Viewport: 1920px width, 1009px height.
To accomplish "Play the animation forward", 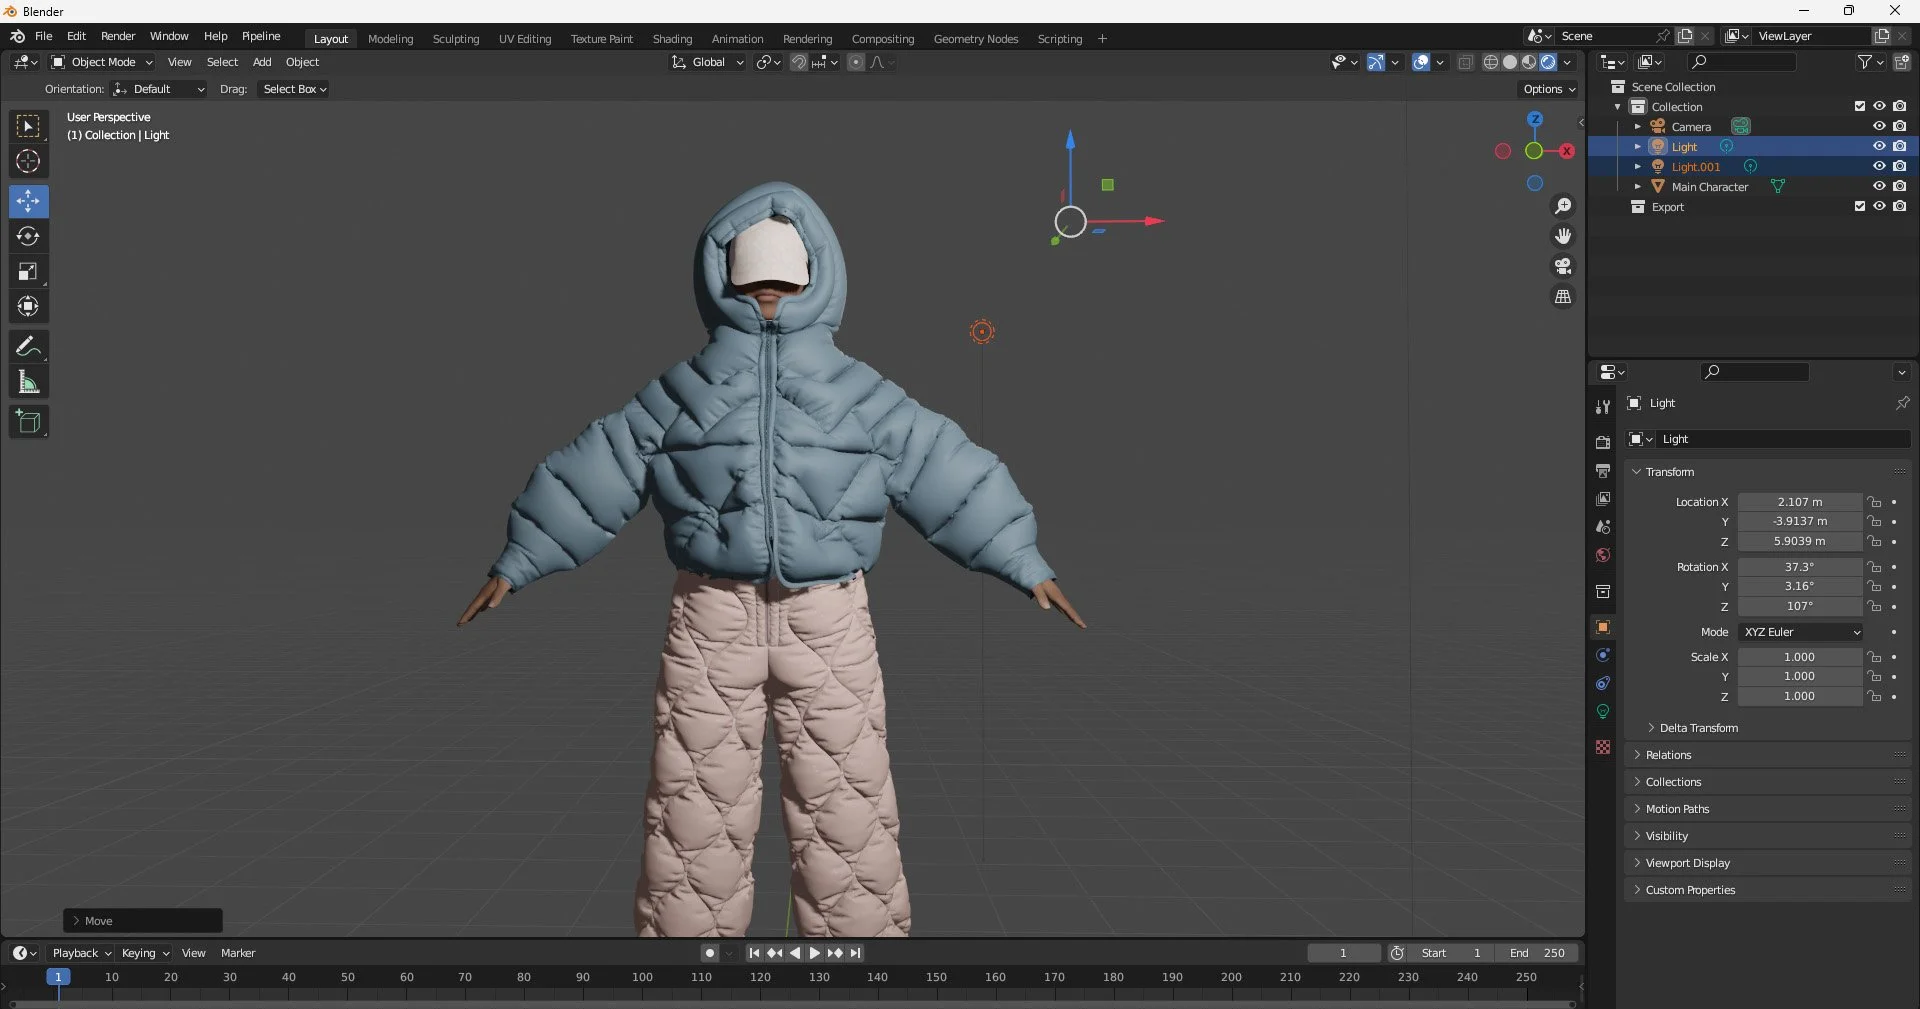I will [814, 953].
